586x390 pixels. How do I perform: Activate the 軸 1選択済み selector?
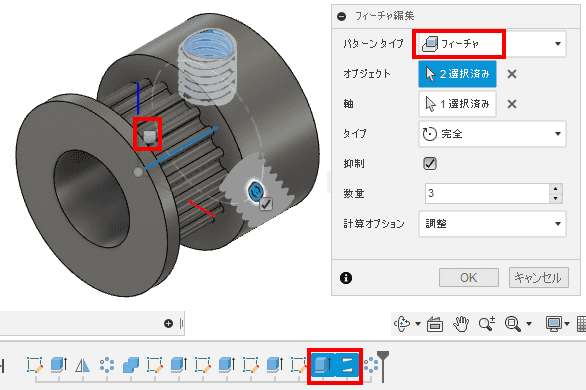tap(457, 104)
